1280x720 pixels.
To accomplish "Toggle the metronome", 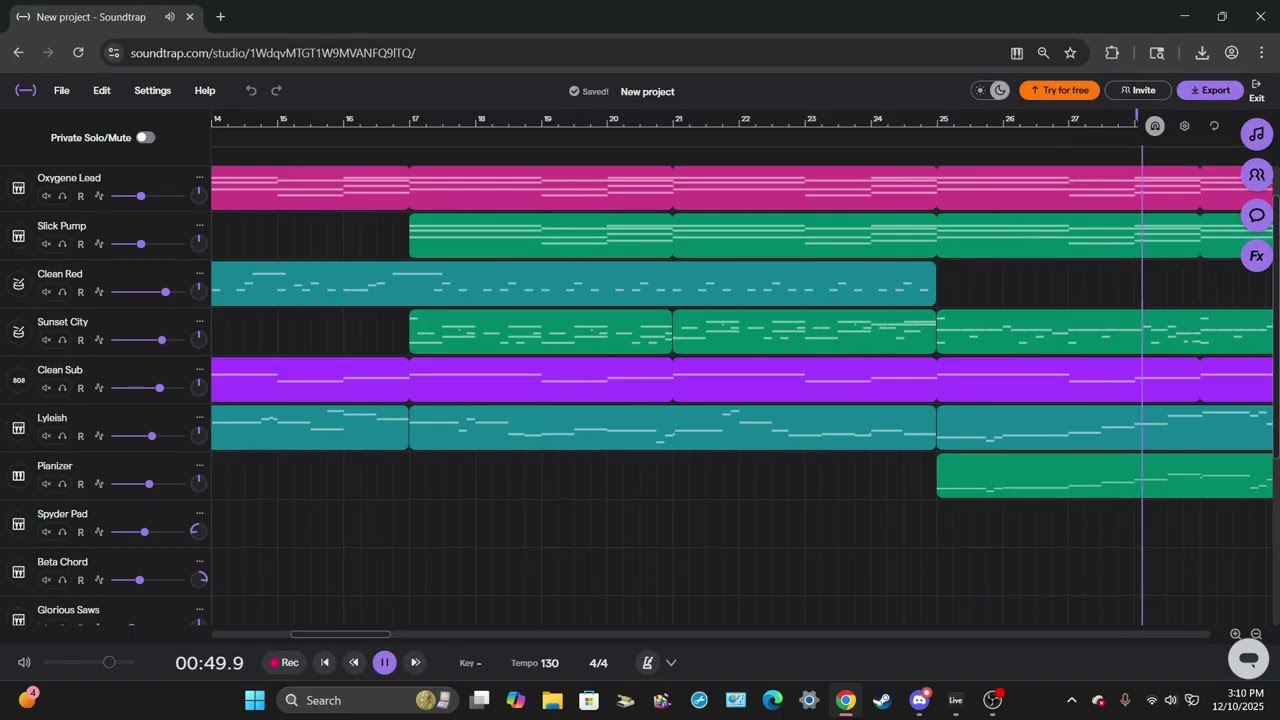I will pos(648,662).
